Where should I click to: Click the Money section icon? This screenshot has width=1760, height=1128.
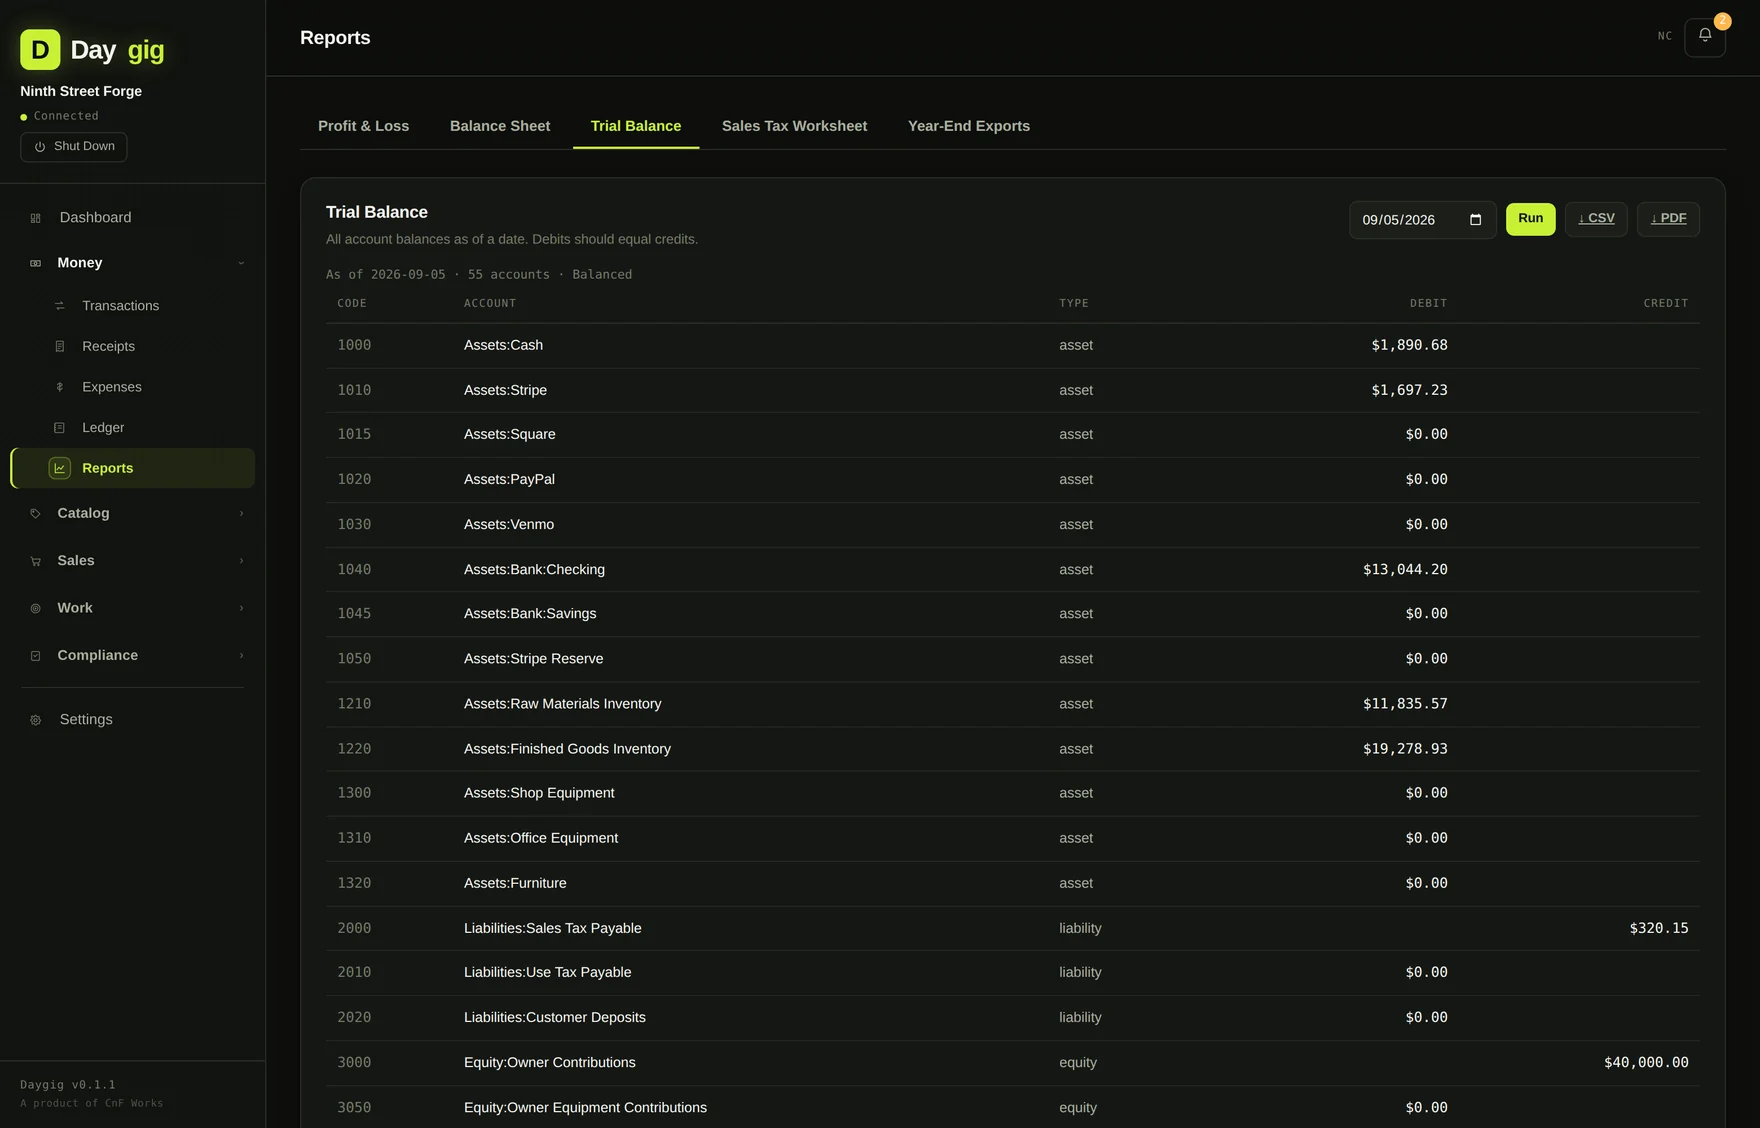tap(36, 263)
